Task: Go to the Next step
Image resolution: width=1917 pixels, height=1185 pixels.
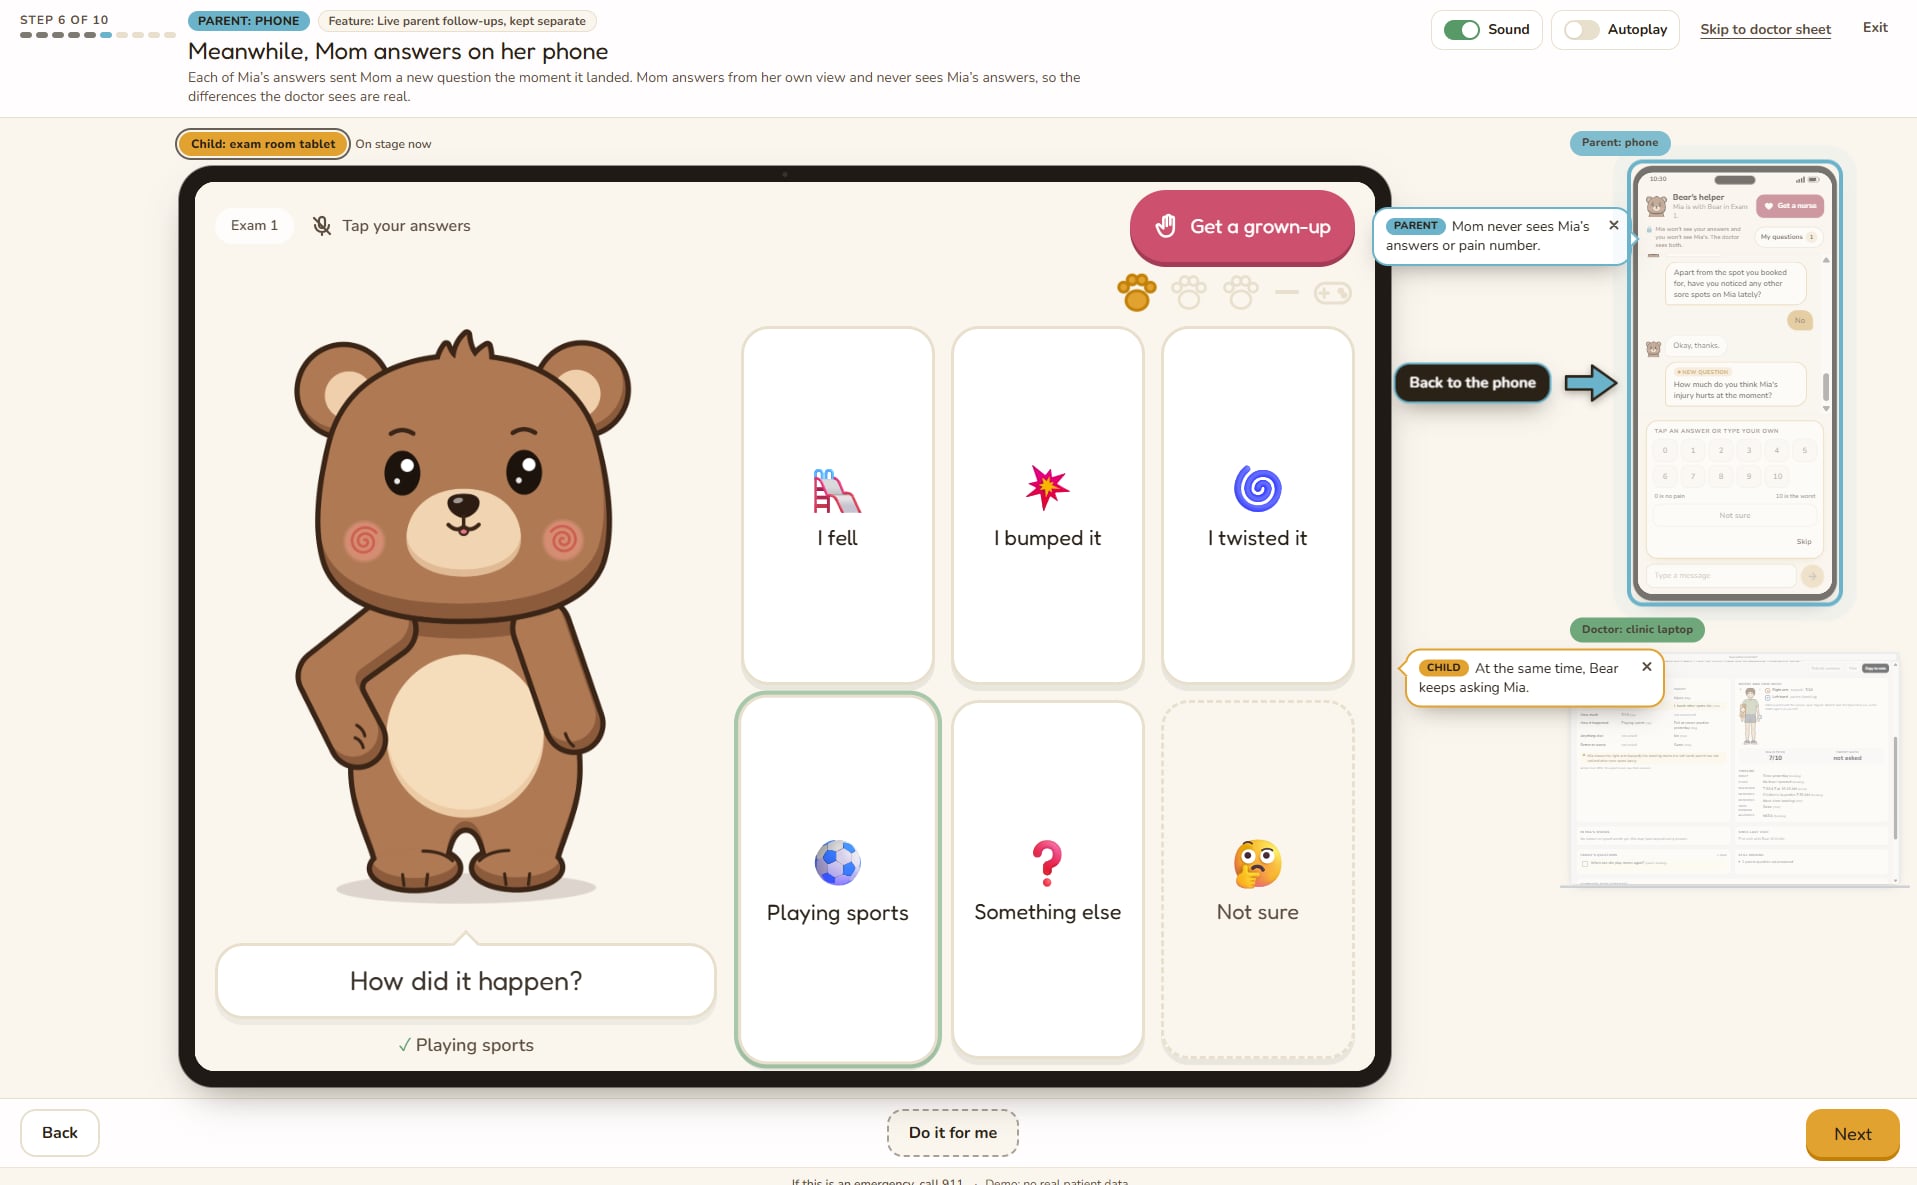Action: [x=1852, y=1134]
